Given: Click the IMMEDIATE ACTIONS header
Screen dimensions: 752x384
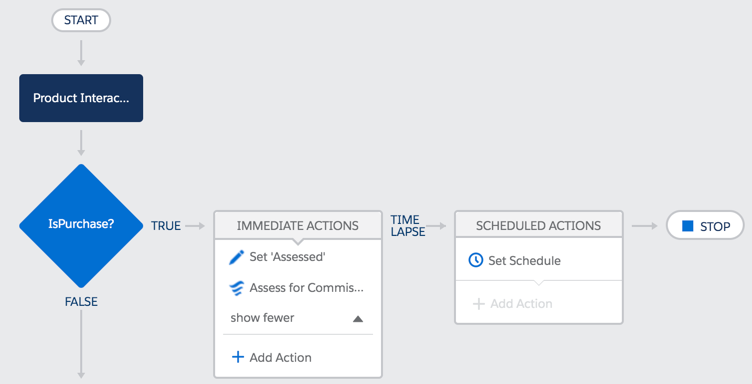Looking at the screenshot, I should (x=297, y=225).
